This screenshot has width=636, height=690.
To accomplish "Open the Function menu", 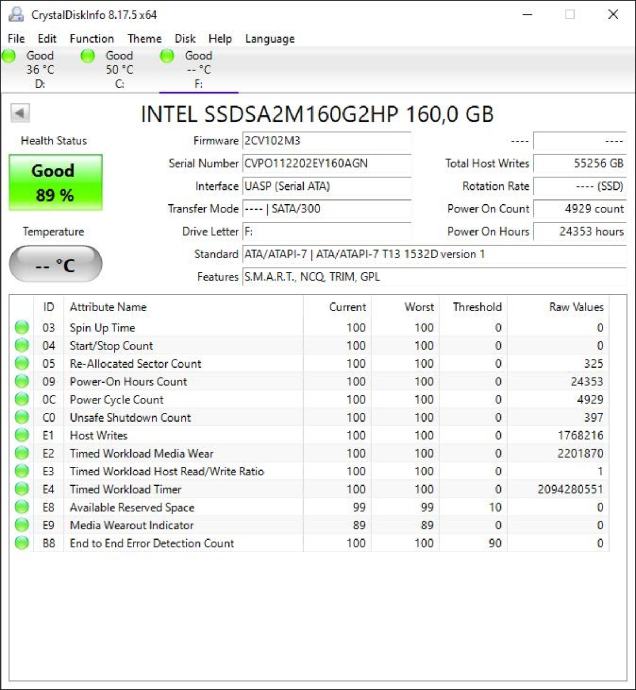I will 92,39.
